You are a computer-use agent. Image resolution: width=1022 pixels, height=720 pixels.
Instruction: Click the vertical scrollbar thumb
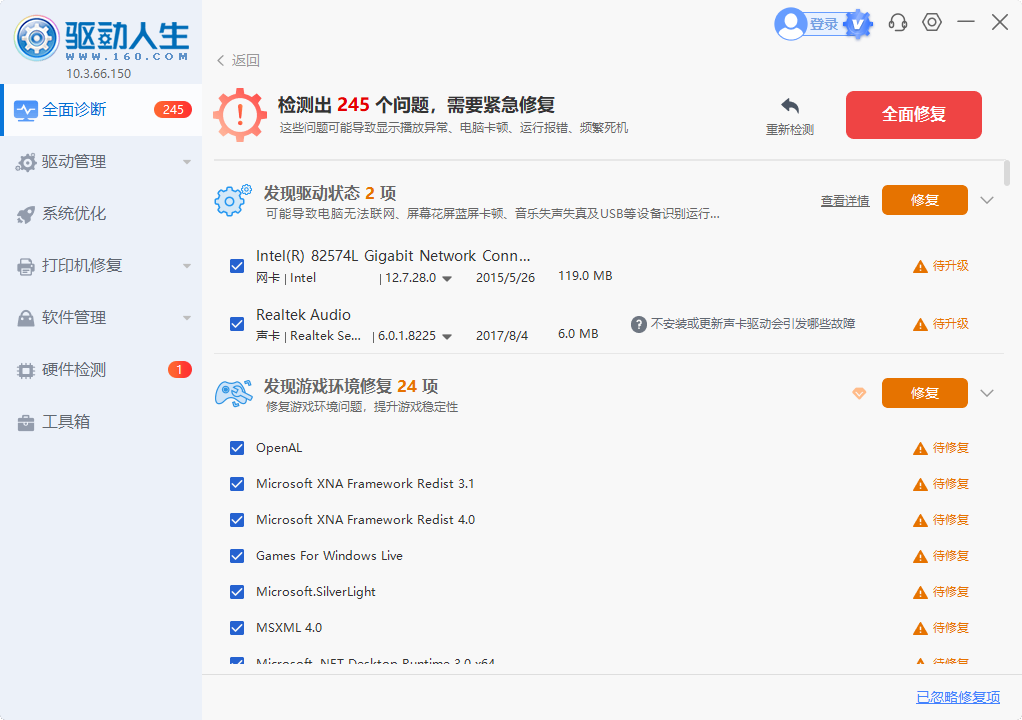pos(1006,173)
